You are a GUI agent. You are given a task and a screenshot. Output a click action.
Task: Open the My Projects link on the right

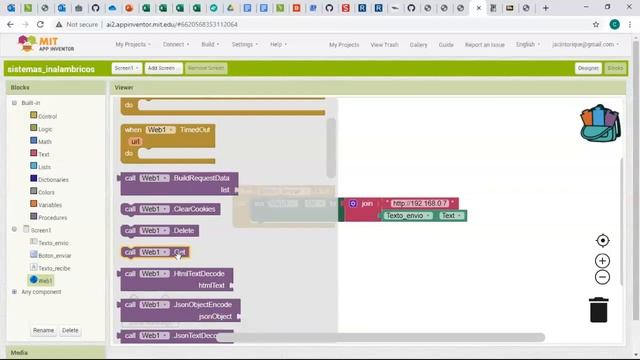pyautogui.click(x=344, y=44)
